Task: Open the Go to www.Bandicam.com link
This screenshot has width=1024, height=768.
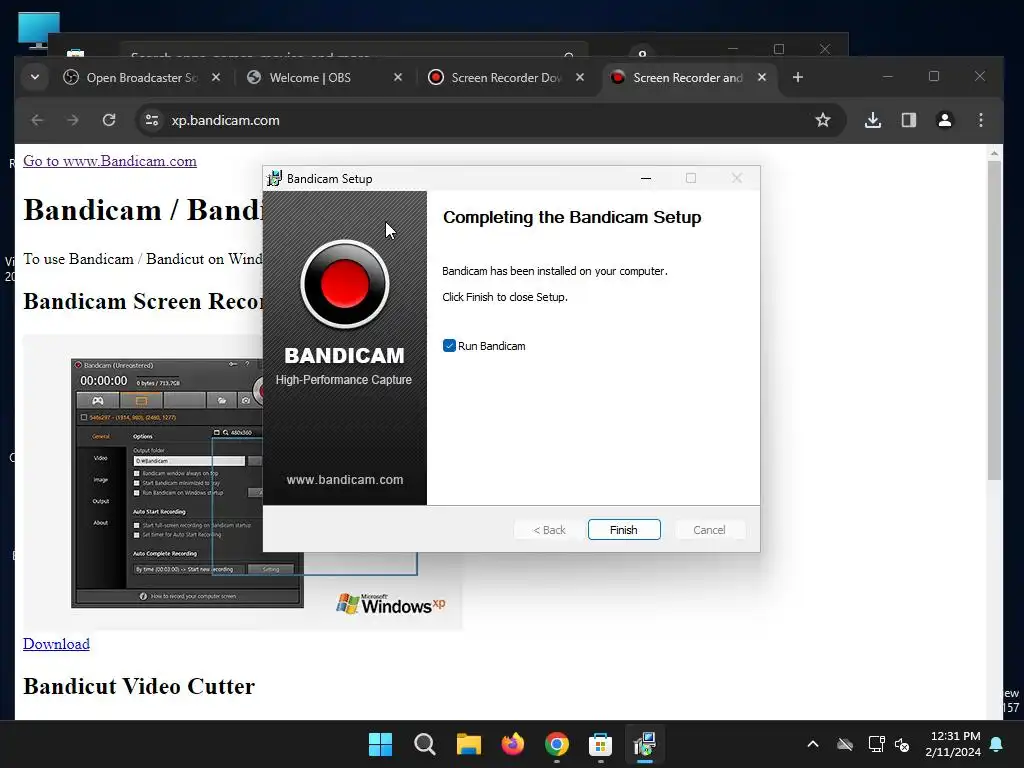Action: click(x=110, y=161)
